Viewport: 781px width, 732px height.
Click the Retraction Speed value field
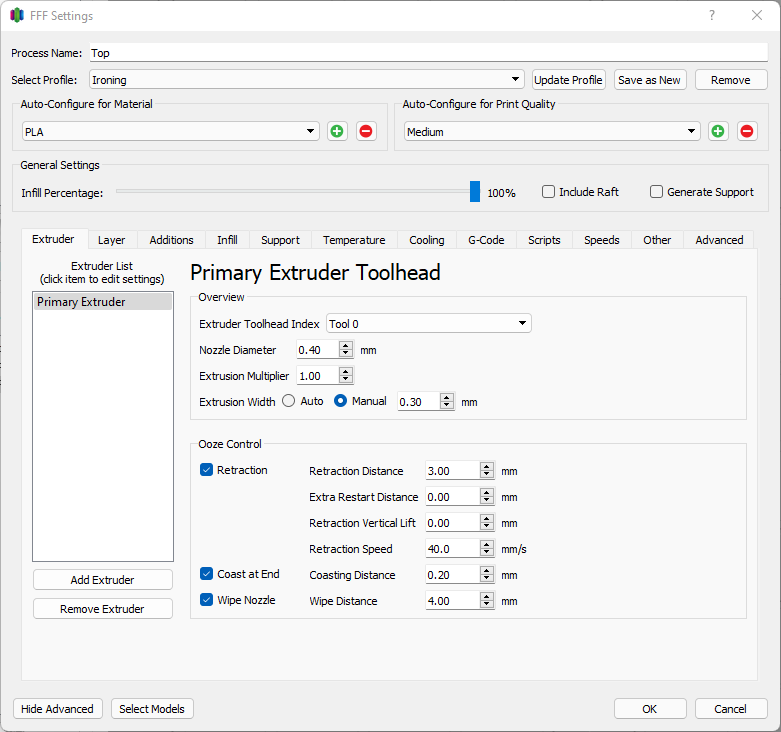452,549
